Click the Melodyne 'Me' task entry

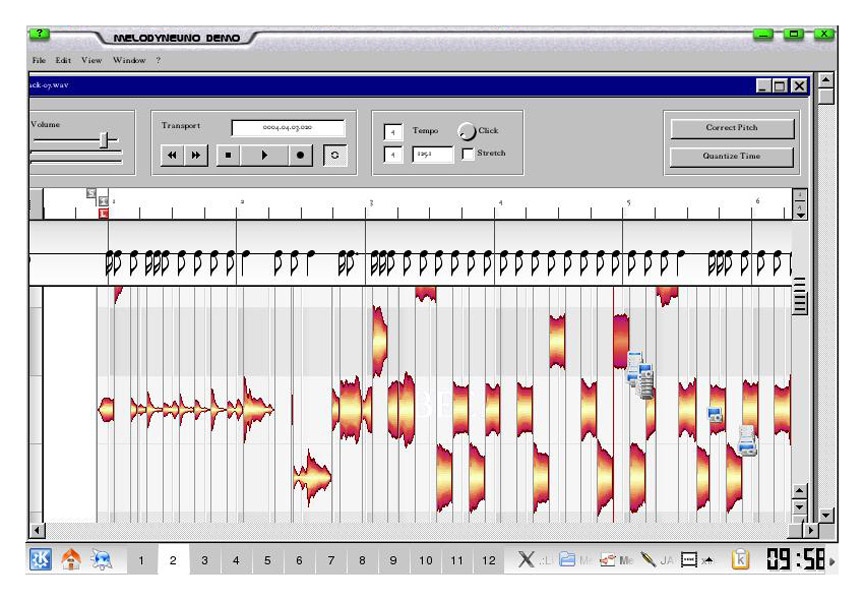tap(617, 560)
